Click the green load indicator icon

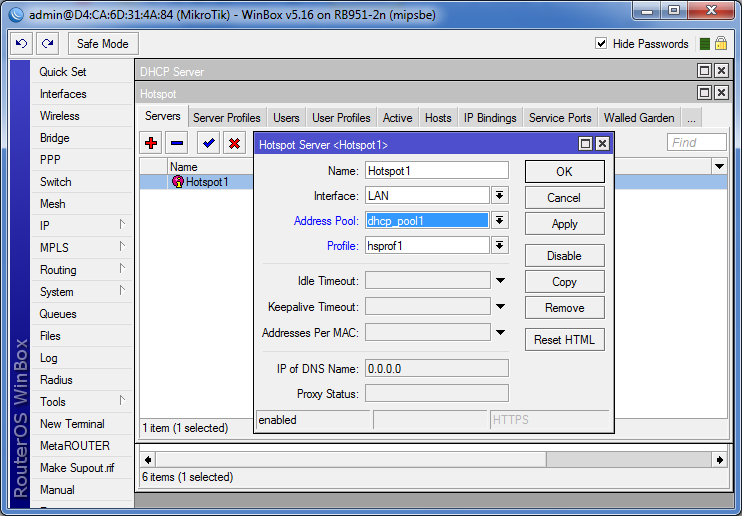[705, 44]
